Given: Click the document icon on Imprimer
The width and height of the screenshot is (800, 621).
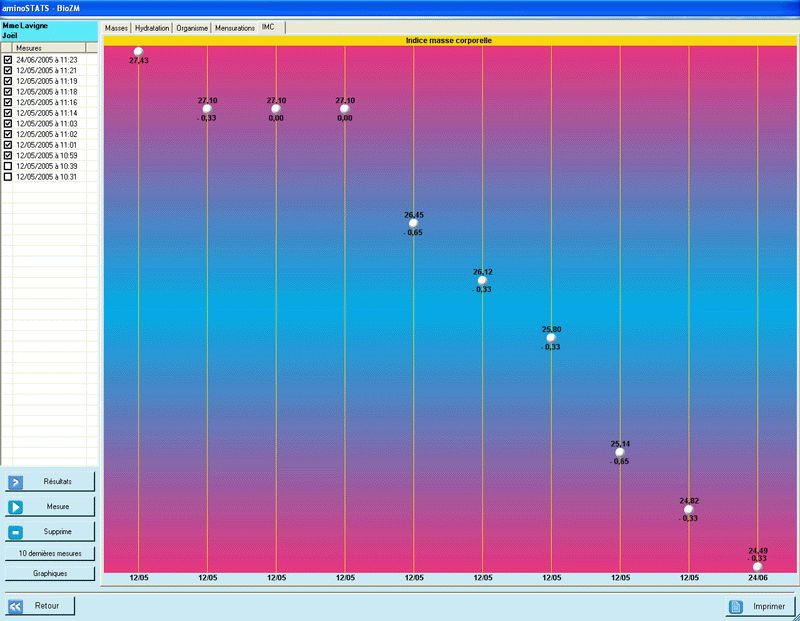Looking at the screenshot, I should 736,606.
